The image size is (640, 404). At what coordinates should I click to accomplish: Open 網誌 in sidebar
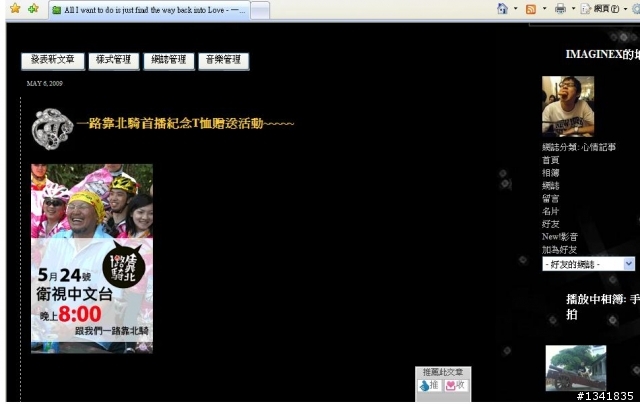click(551, 186)
